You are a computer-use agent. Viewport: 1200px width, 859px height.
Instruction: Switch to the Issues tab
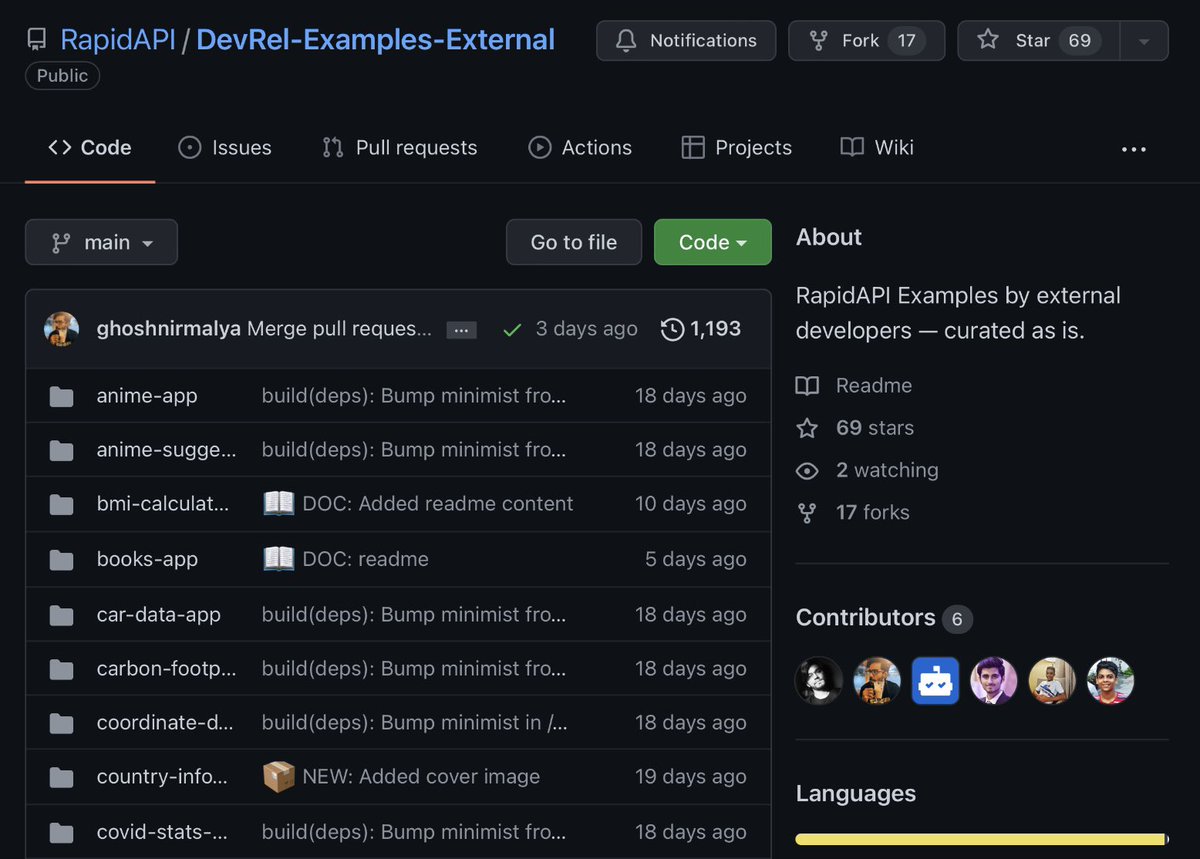tap(225, 148)
